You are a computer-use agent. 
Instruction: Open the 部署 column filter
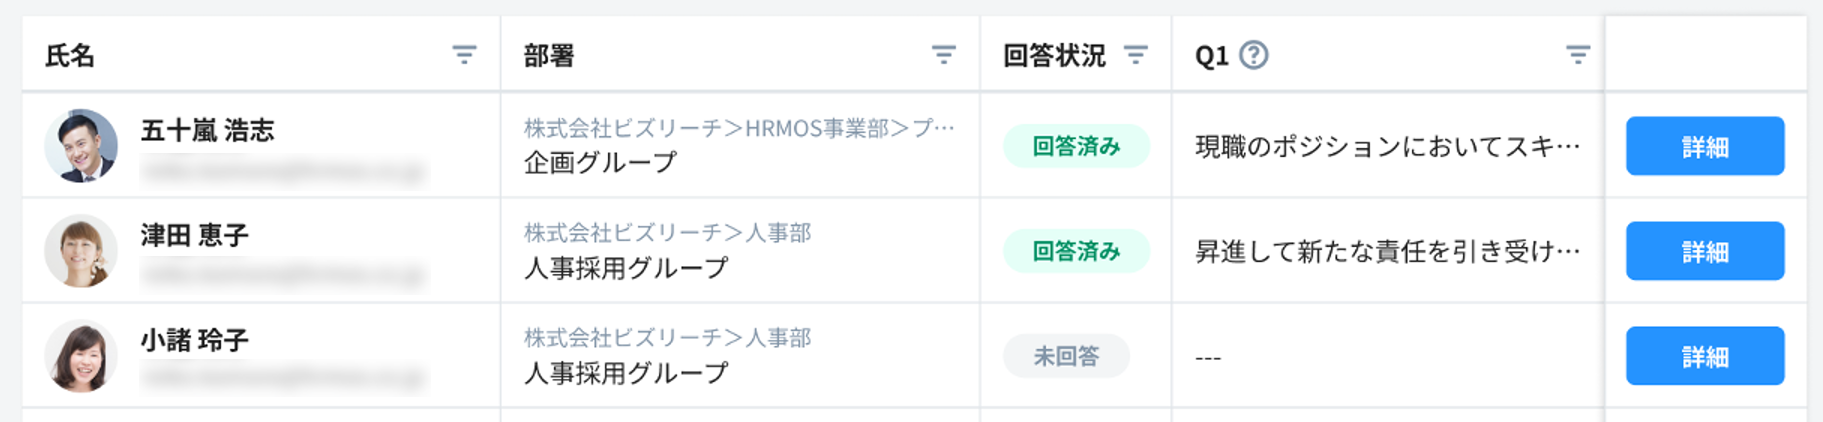pyautogui.click(x=943, y=55)
